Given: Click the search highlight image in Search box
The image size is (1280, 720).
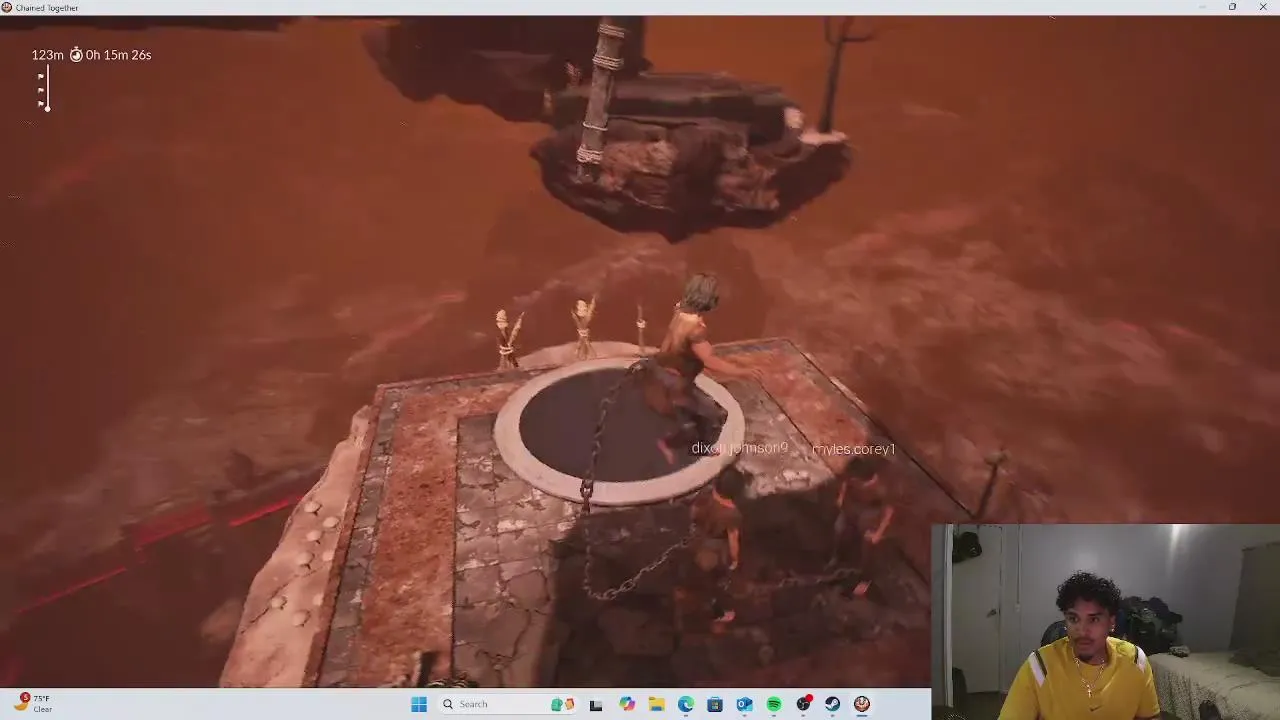Looking at the screenshot, I should point(562,704).
